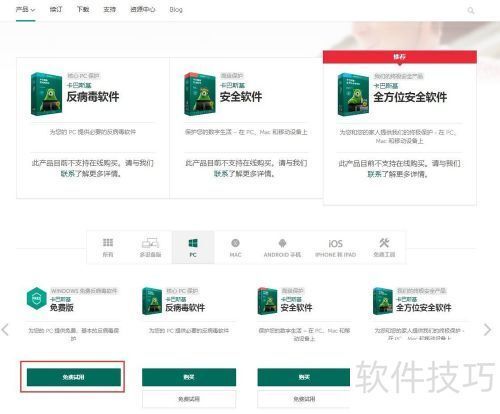The width and height of the screenshot is (500, 414).
Task: Open the 续订 navigation item
Action: tap(56, 9)
